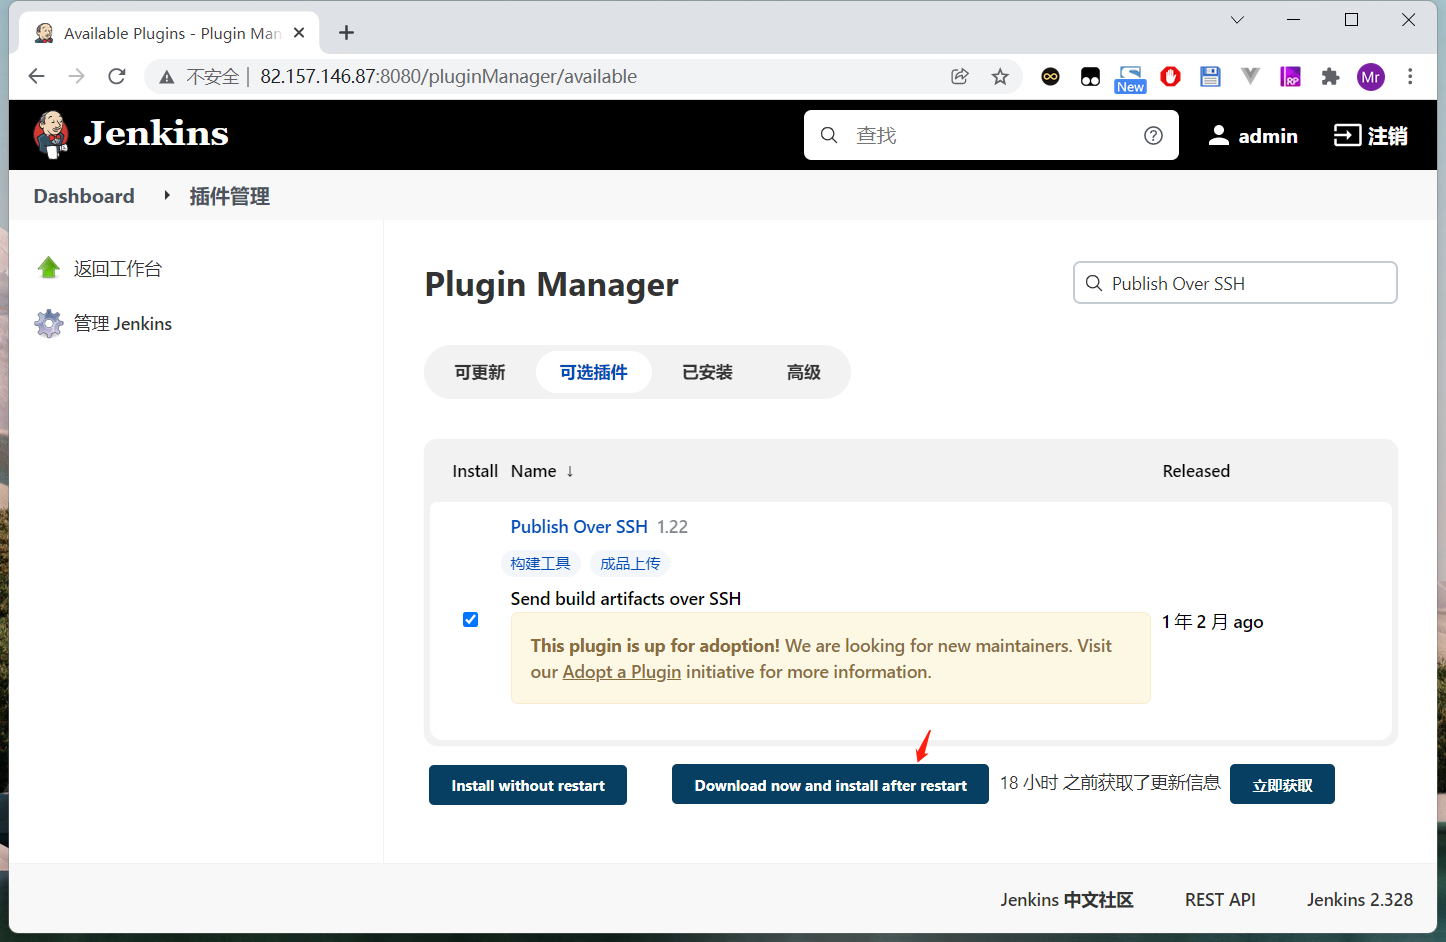
Task: Click the Jenkins title text in header
Action: (x=156, y=134)
